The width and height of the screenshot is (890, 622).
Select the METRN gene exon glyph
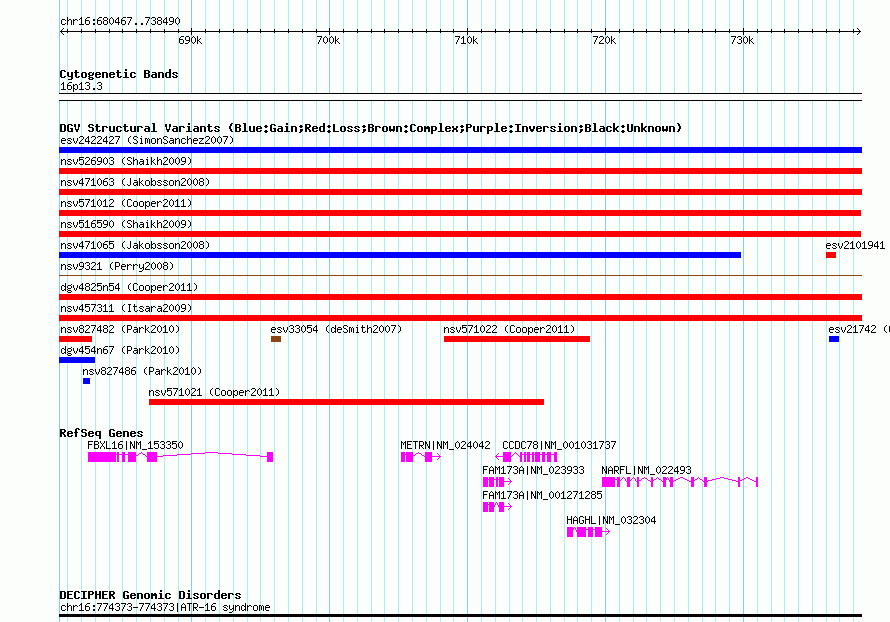click(x=407, y=457)
